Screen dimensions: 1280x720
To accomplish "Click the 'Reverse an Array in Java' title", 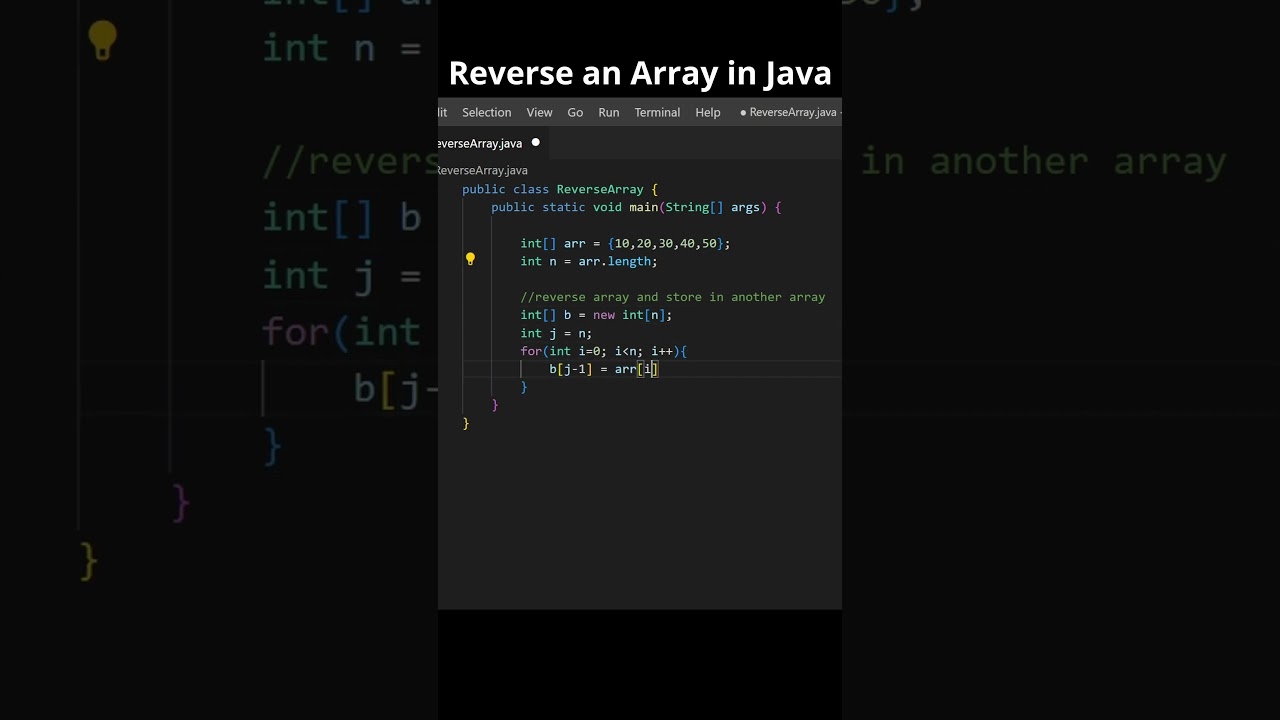I will tap(640, 73).
